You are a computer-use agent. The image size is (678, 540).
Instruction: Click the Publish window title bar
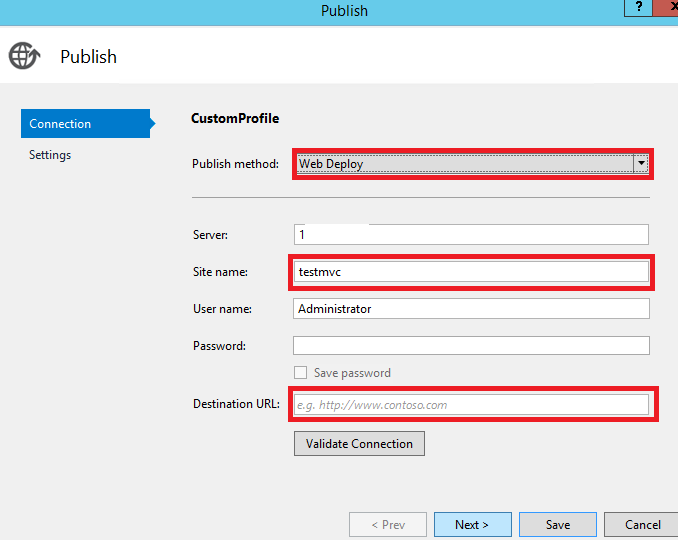tap(344, 11)
